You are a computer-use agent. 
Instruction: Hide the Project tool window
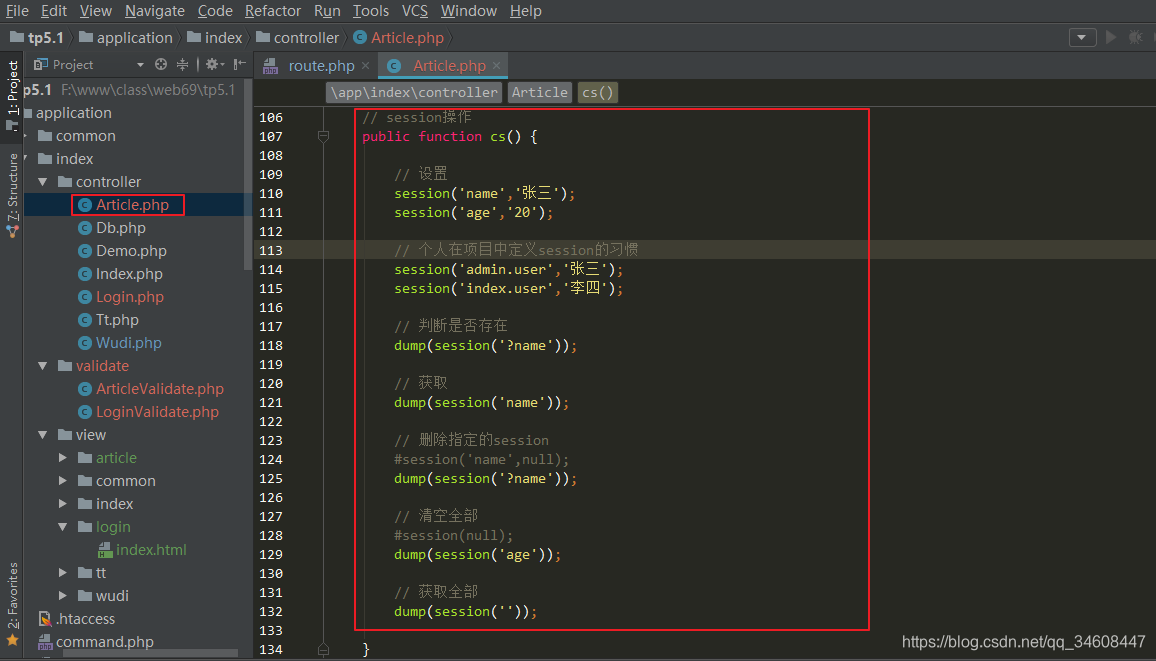240,65
